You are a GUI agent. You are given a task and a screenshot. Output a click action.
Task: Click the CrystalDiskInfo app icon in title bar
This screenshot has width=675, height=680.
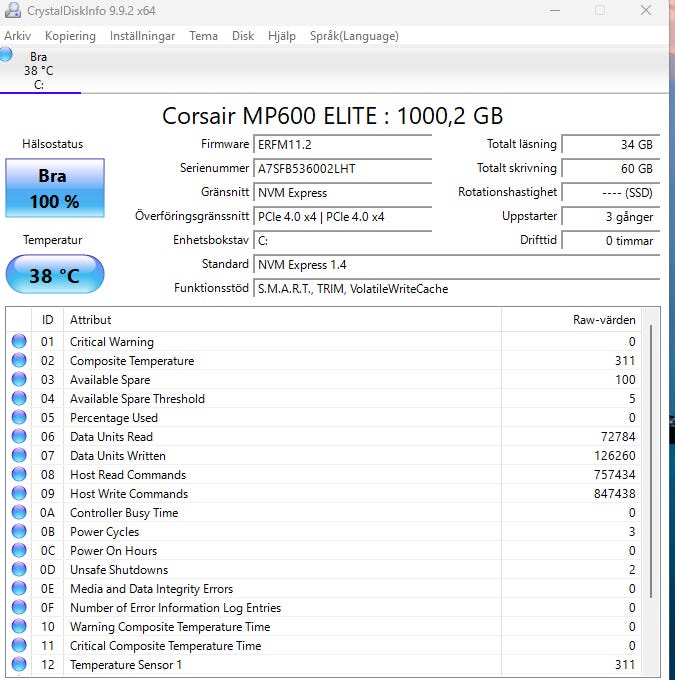point(13,10)
